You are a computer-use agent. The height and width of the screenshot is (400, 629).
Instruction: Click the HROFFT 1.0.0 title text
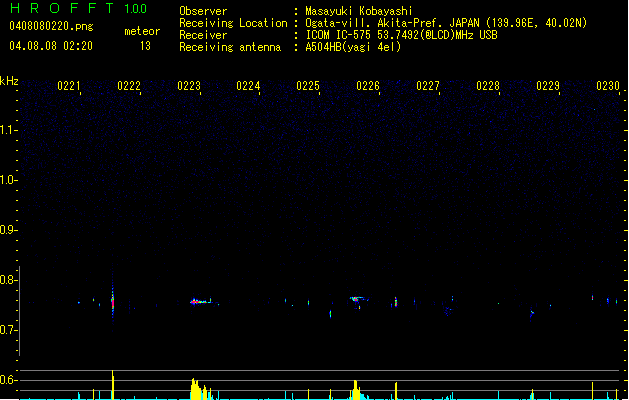click(79, 8)
